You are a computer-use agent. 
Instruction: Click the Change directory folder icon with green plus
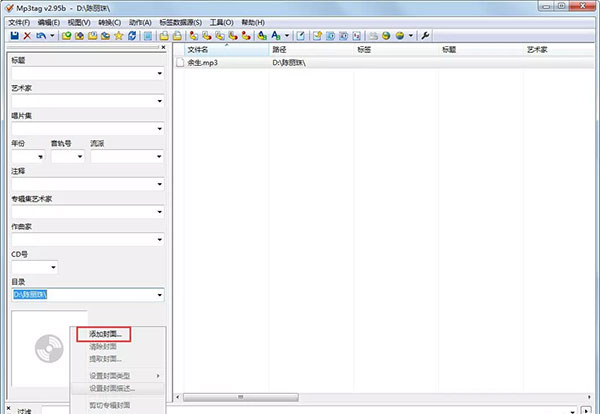[x=67, y=36]
